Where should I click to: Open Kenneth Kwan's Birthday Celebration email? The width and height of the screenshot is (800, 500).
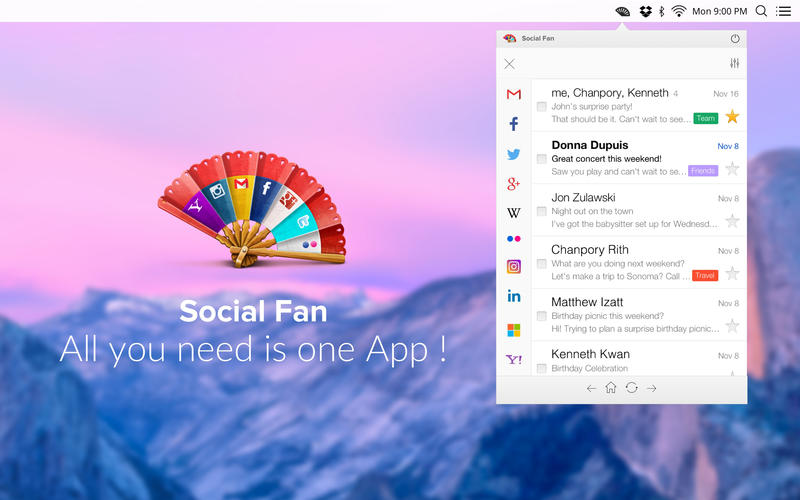click(639, 359)
